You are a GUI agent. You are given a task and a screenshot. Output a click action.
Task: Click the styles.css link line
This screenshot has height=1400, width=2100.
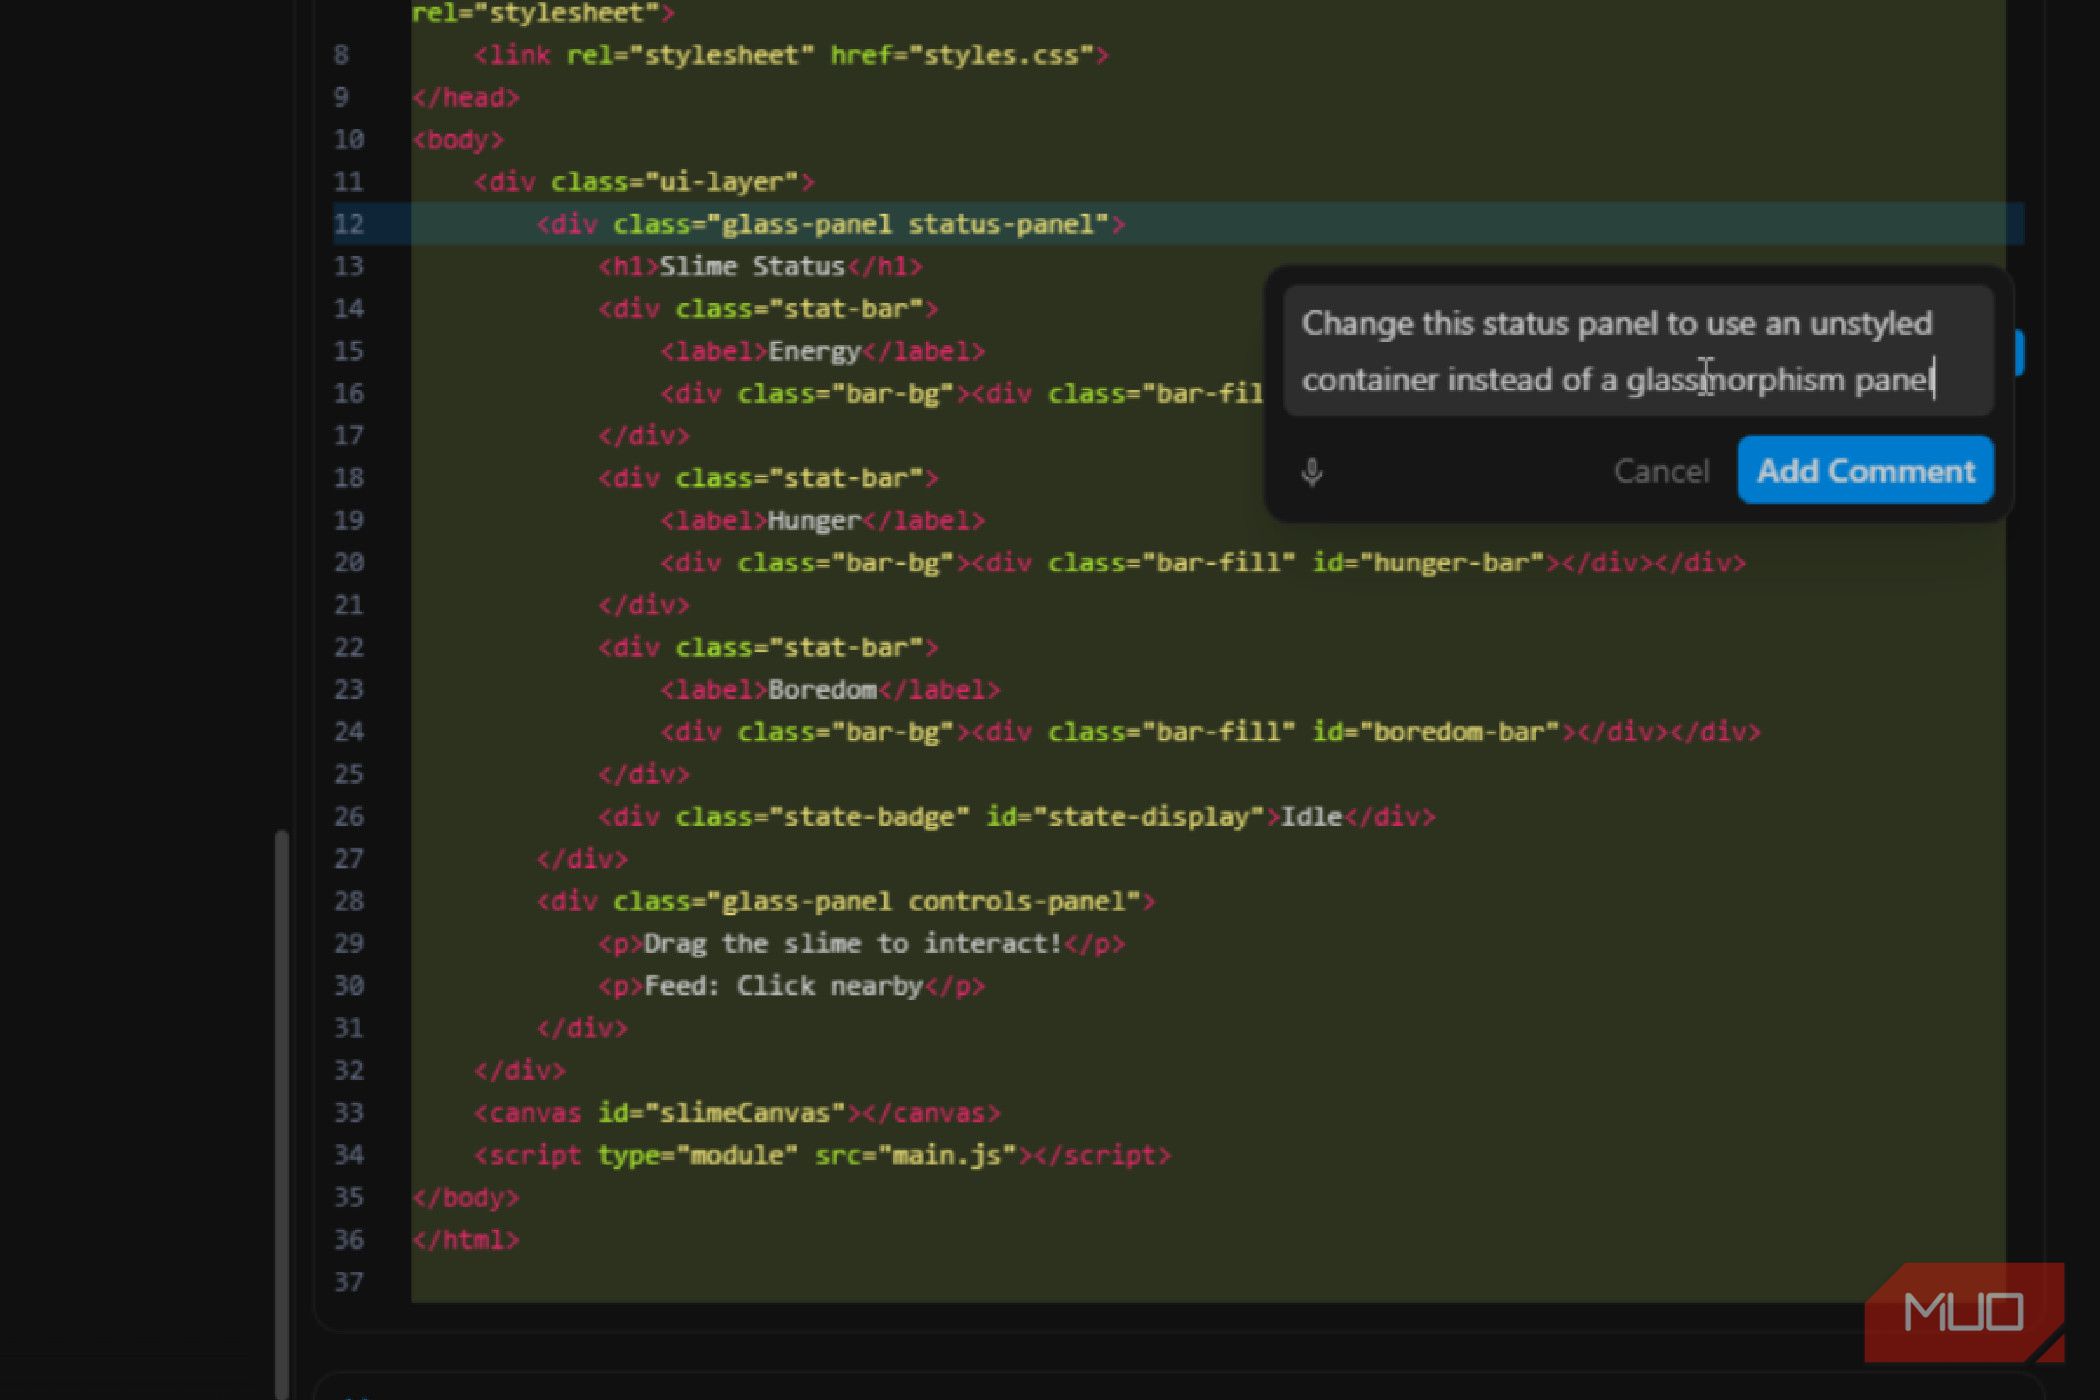(x=791, y=55)
